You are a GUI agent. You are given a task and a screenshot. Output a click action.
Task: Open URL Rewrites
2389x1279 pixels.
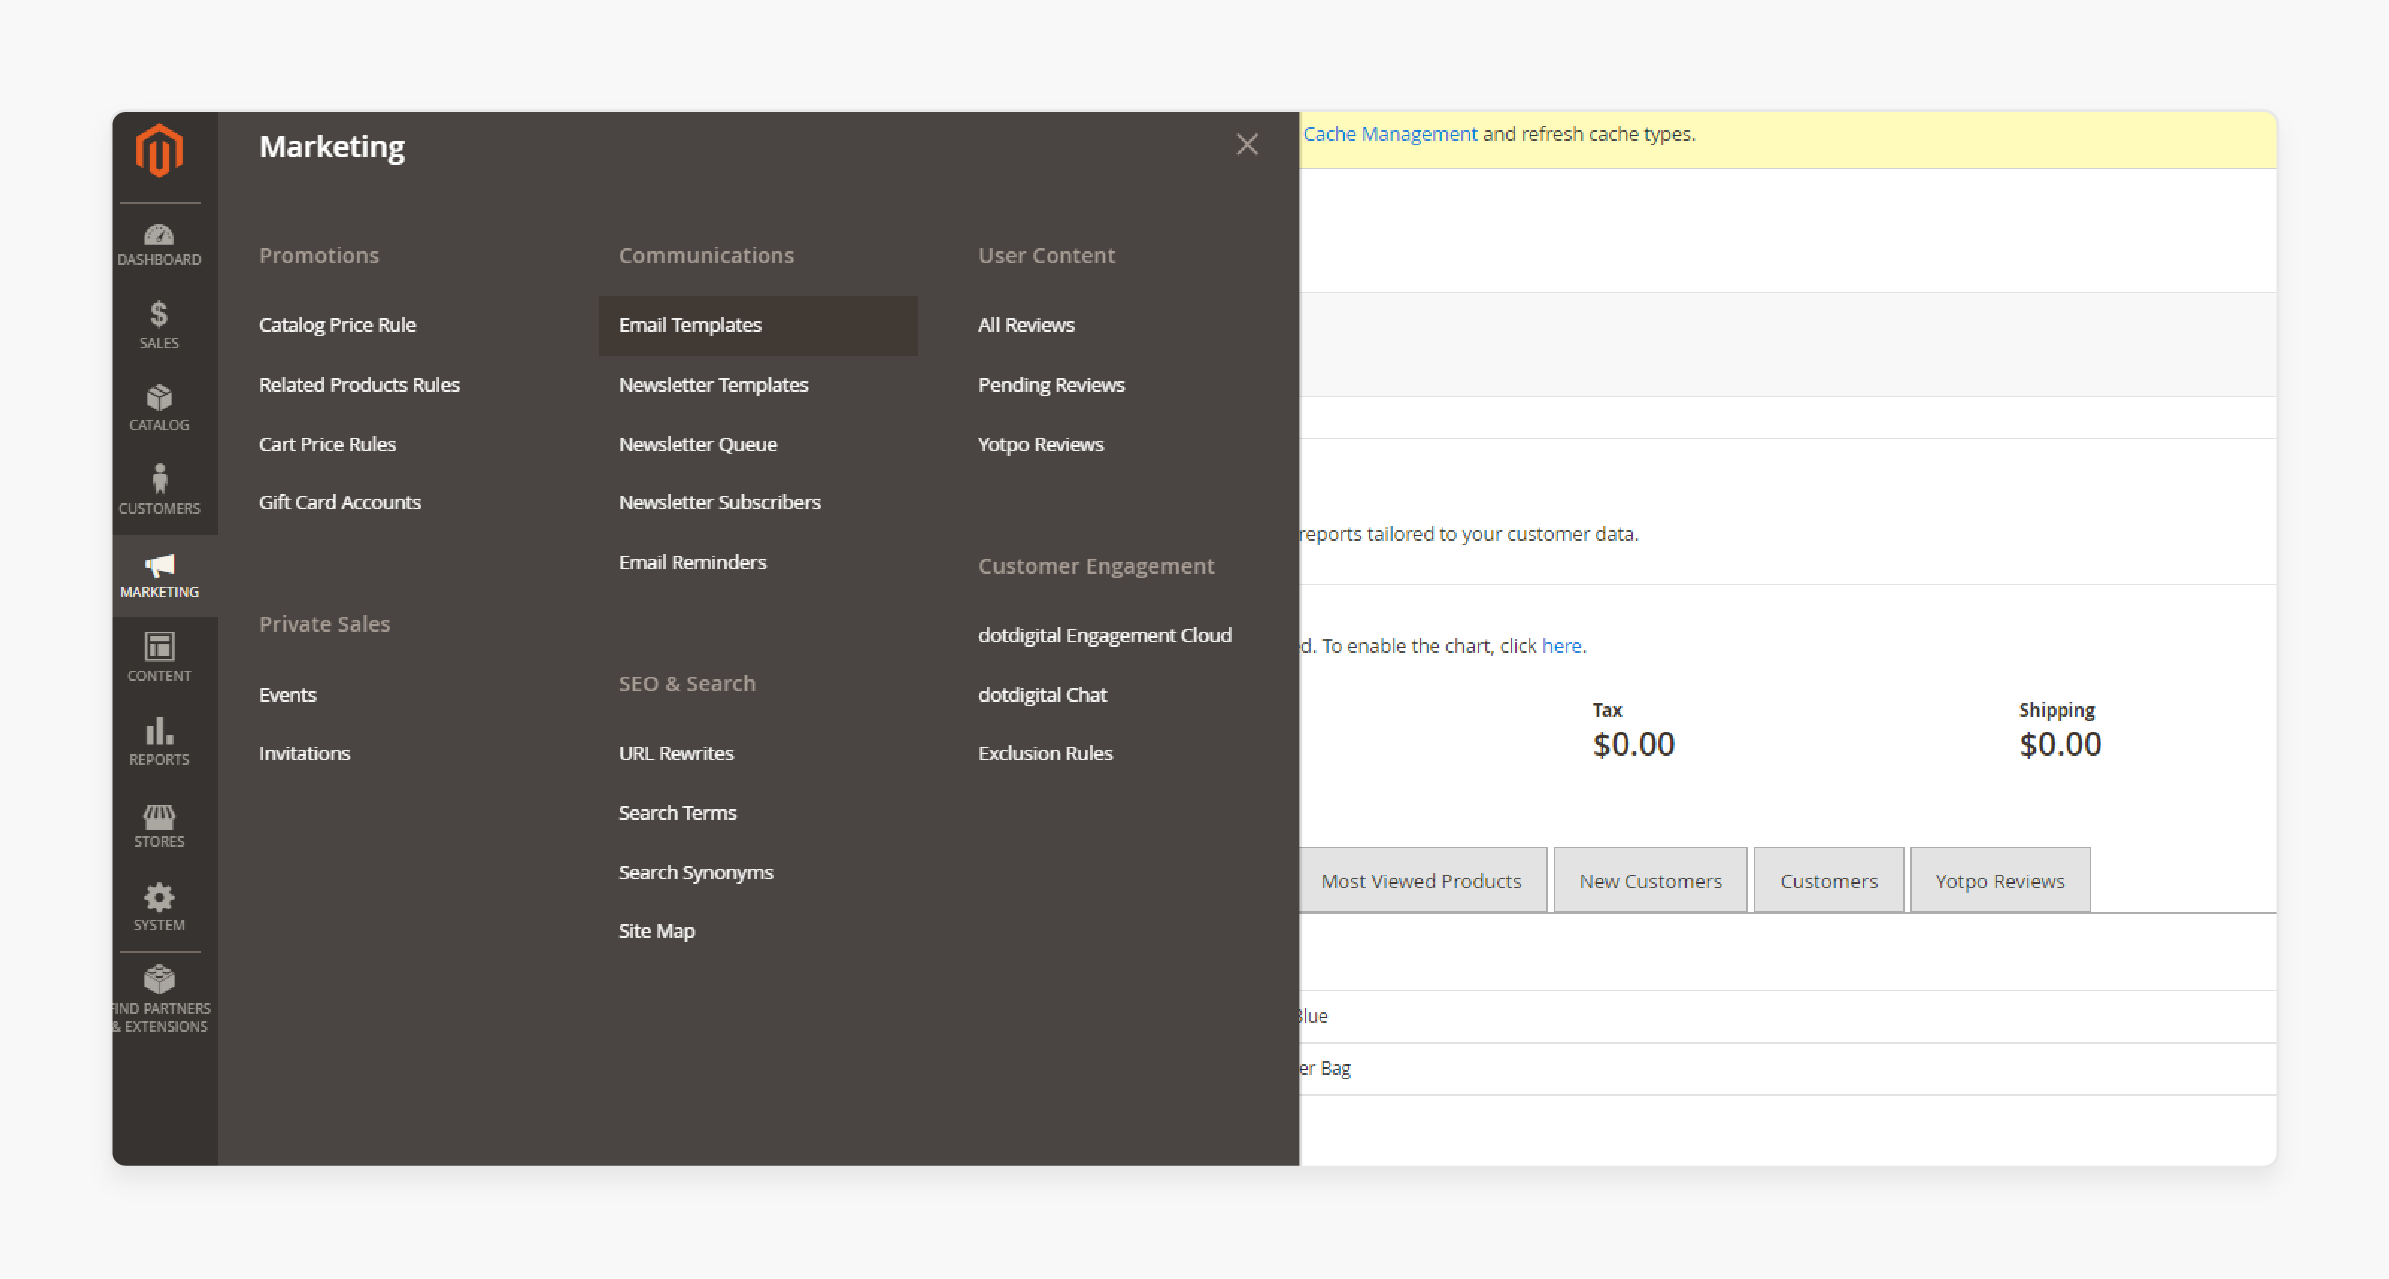tap(676, 753)
